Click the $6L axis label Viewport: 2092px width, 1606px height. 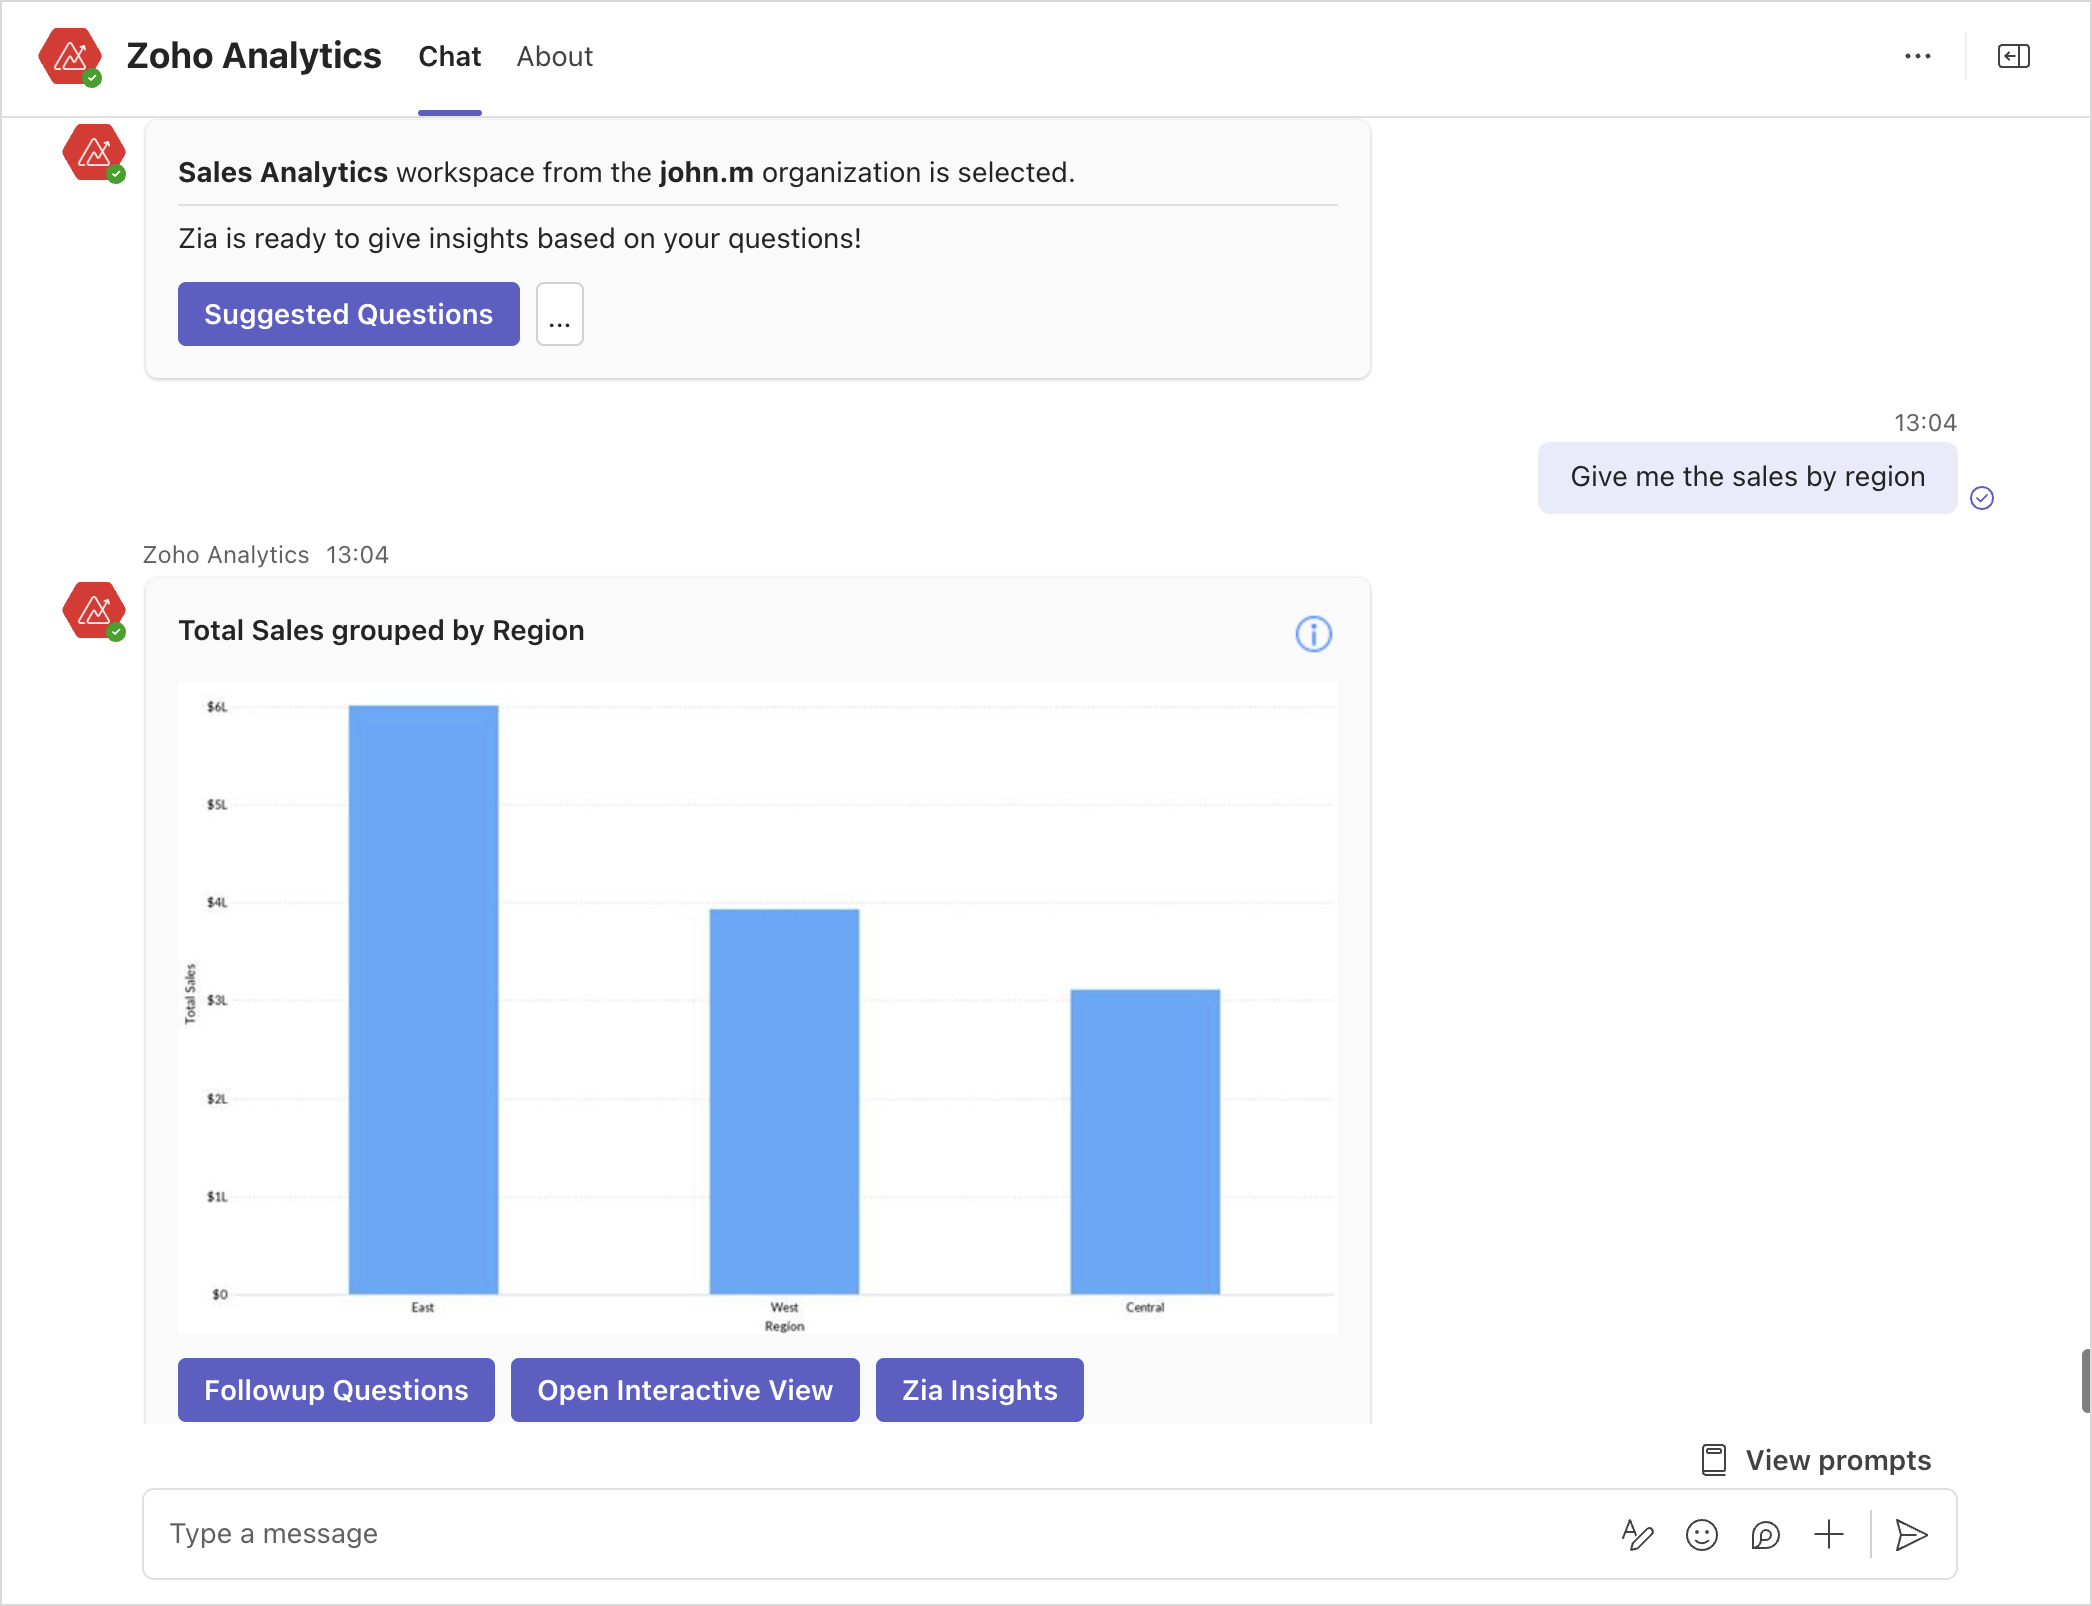[x=217, y=707]
